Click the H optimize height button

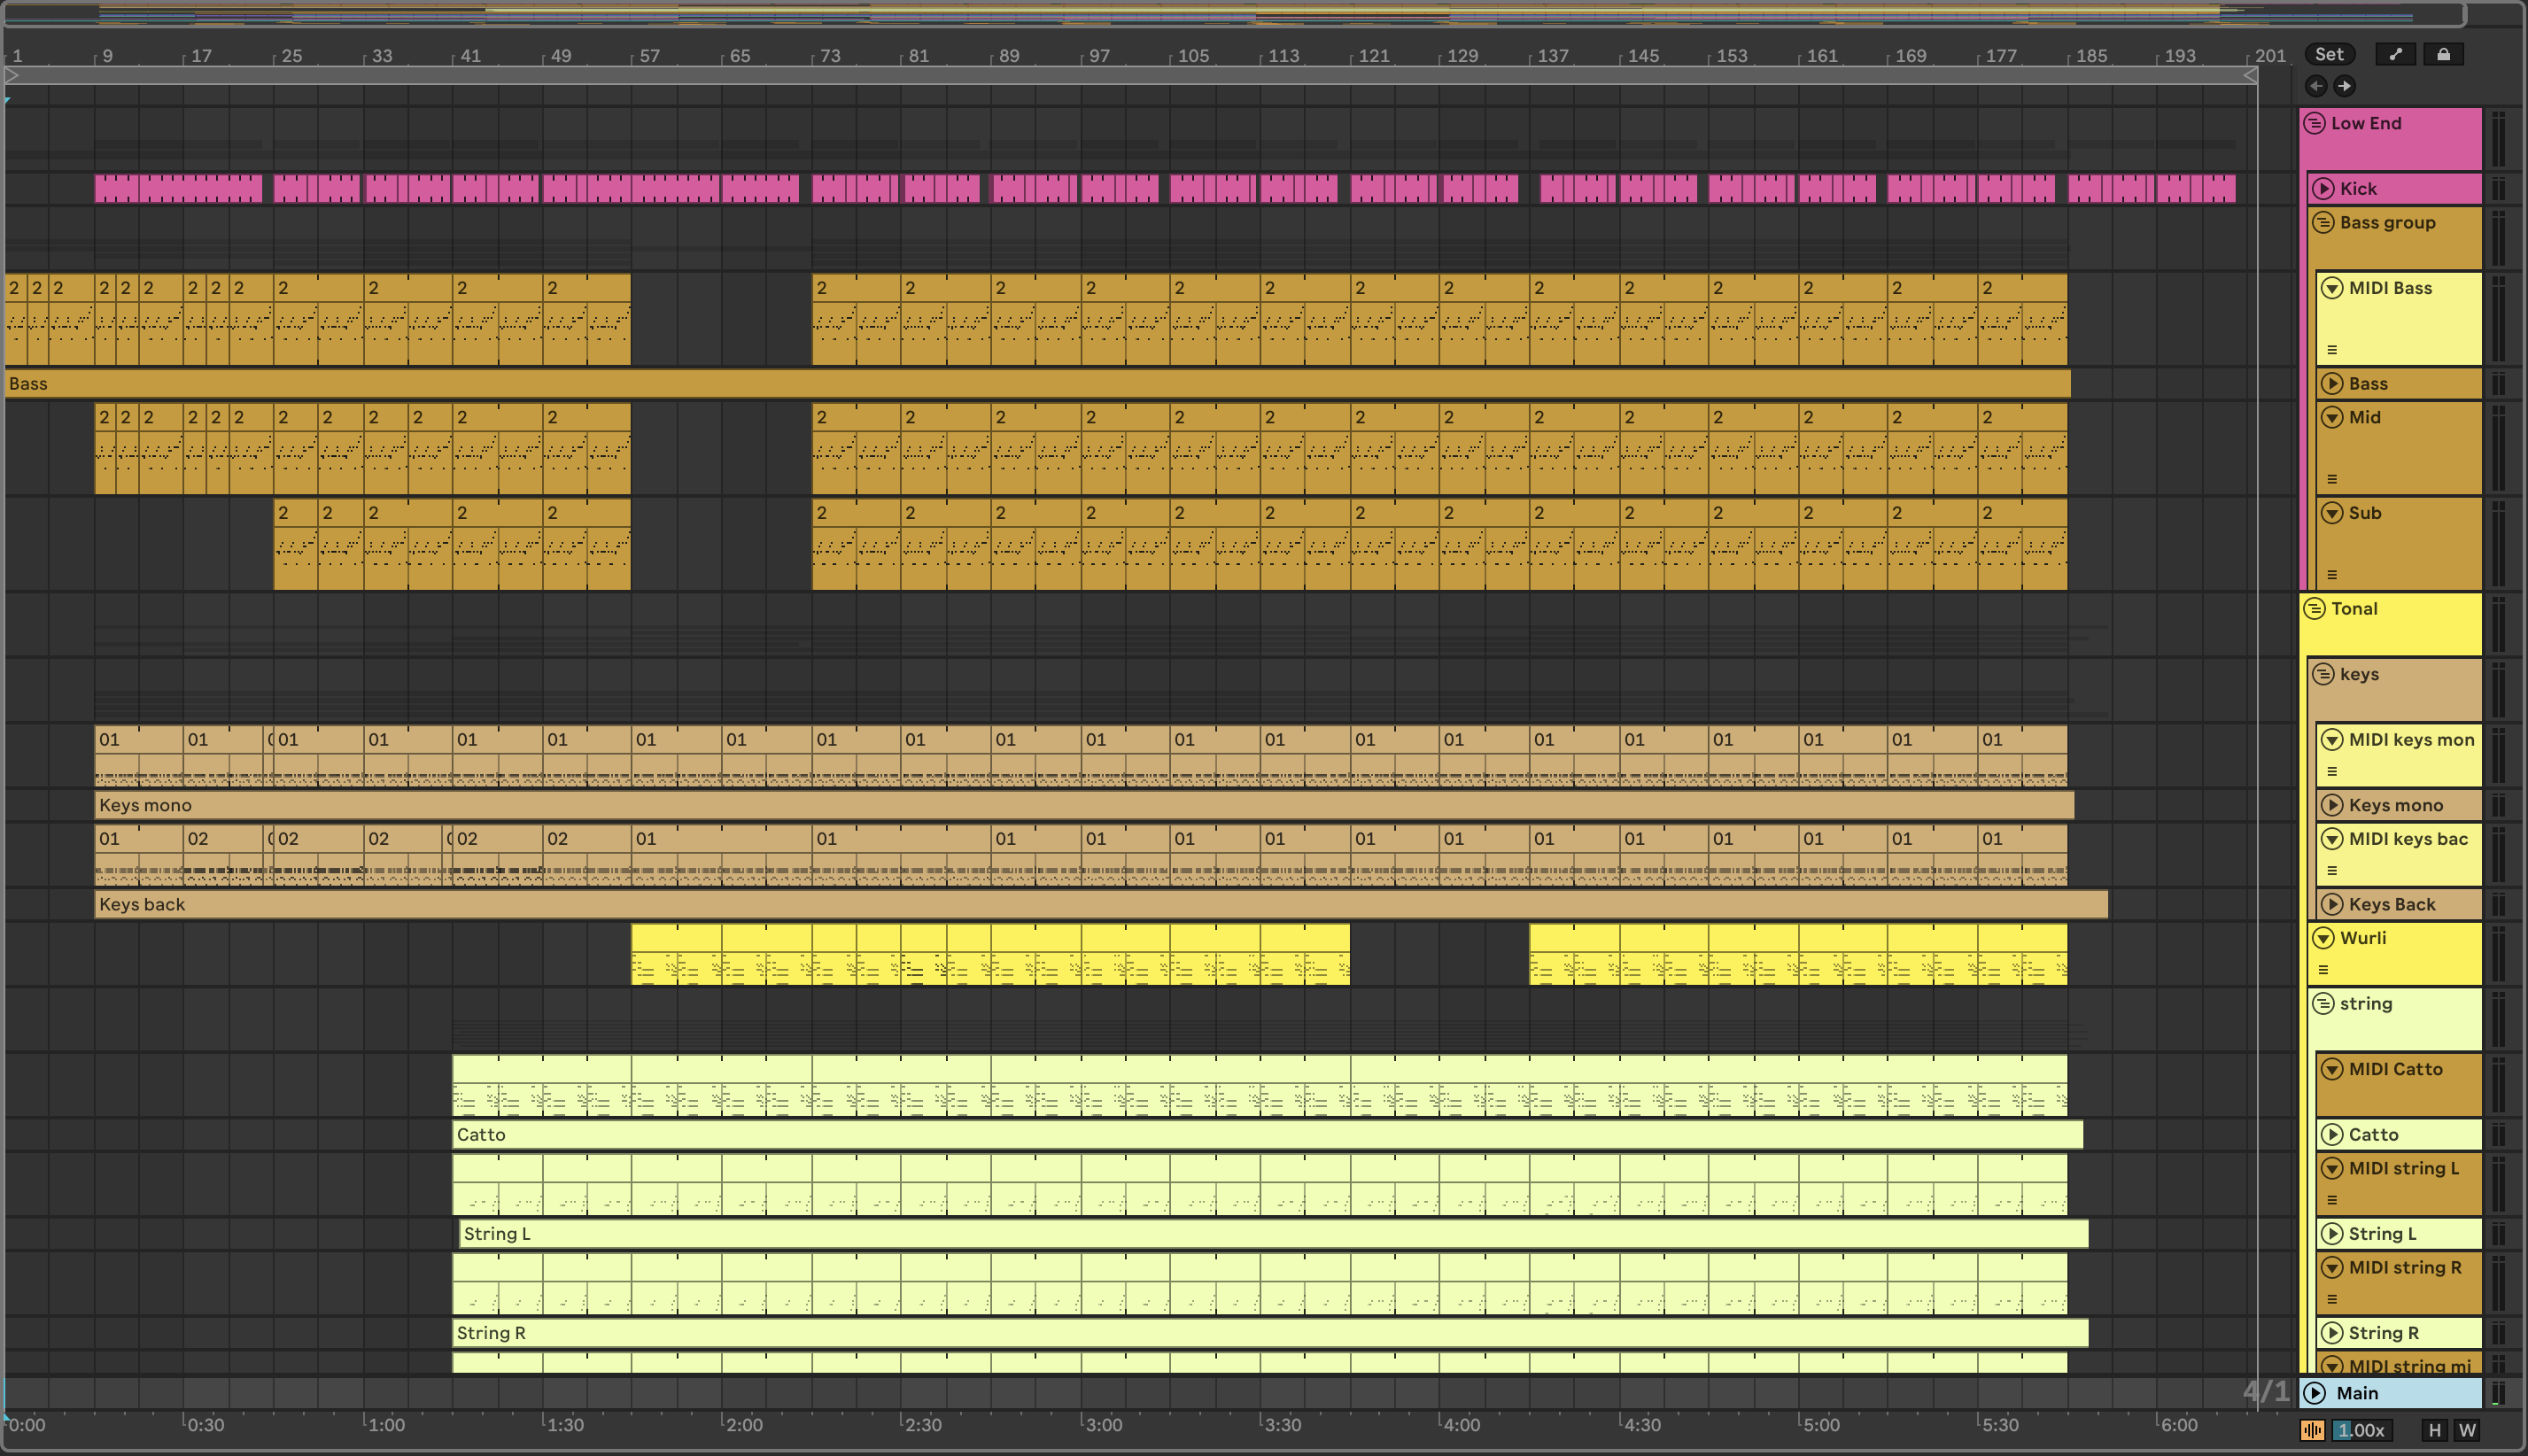2435,1430
